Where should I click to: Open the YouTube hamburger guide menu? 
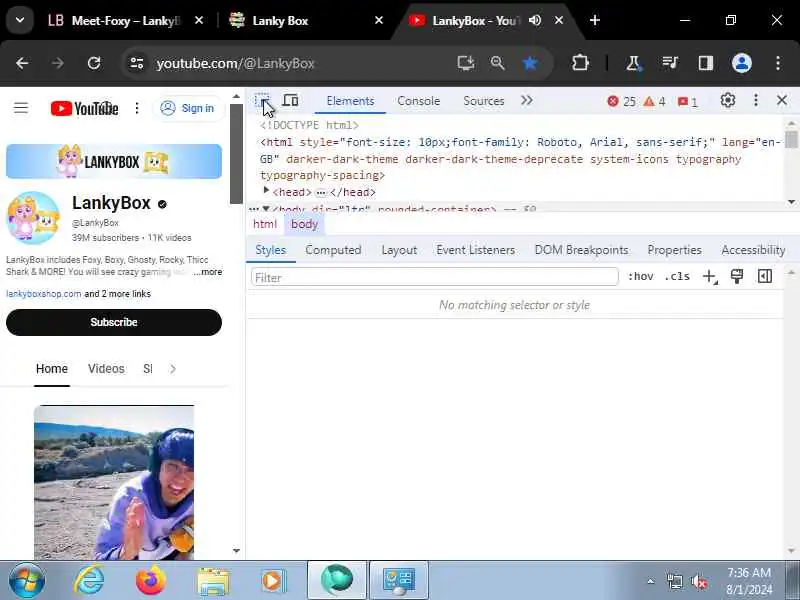tap(21, 108)
